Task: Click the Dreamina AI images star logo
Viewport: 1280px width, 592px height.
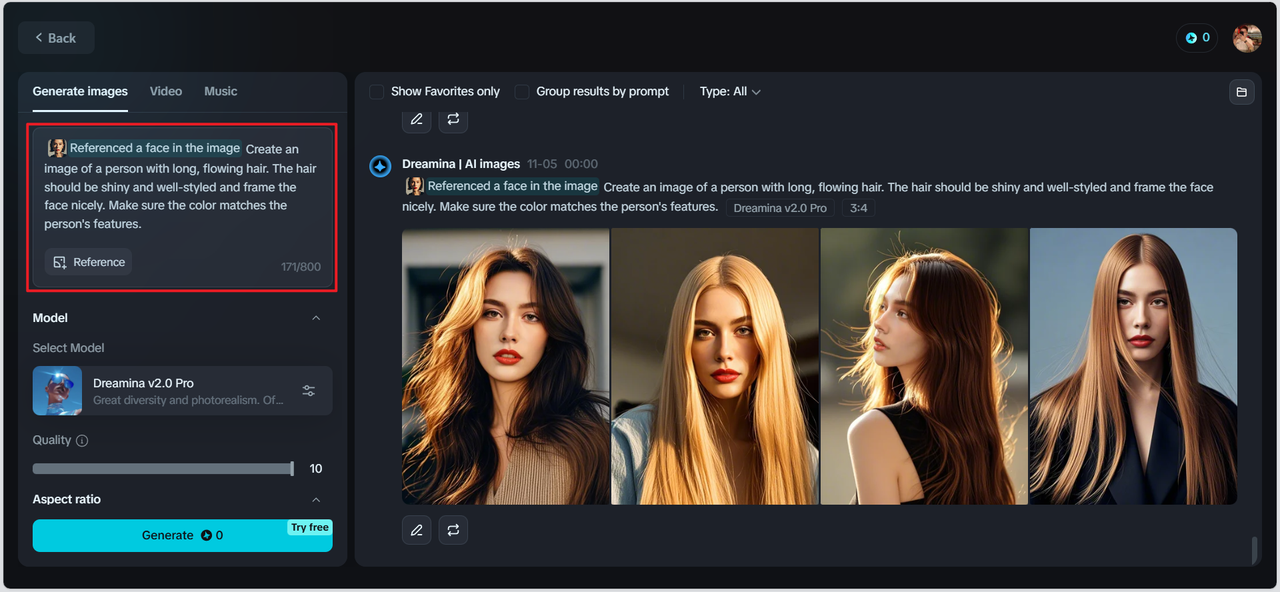Action: point(380,166)
